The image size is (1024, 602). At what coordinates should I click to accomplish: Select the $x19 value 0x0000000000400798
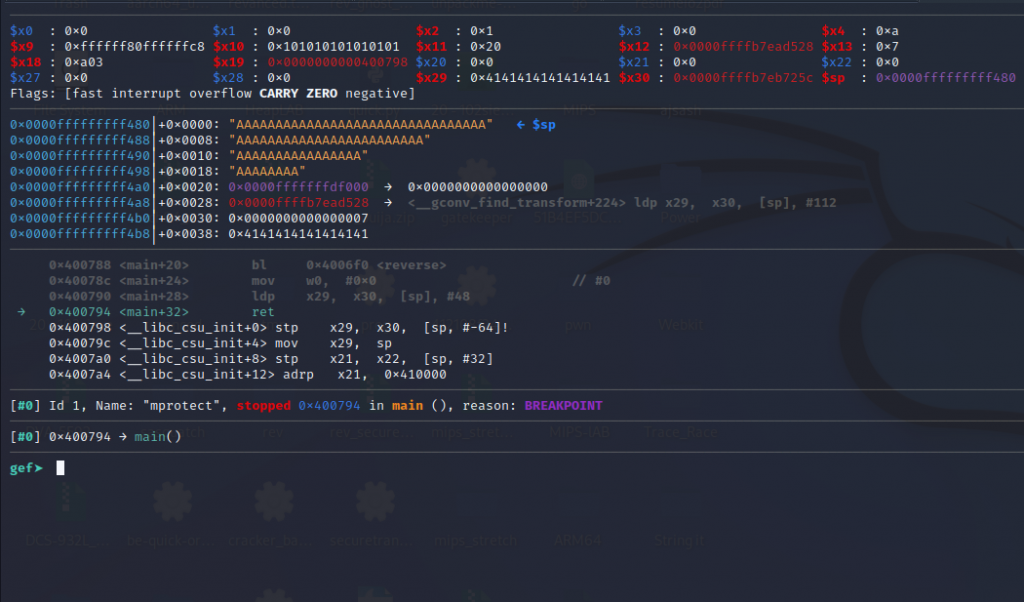(x=337, y=62)
